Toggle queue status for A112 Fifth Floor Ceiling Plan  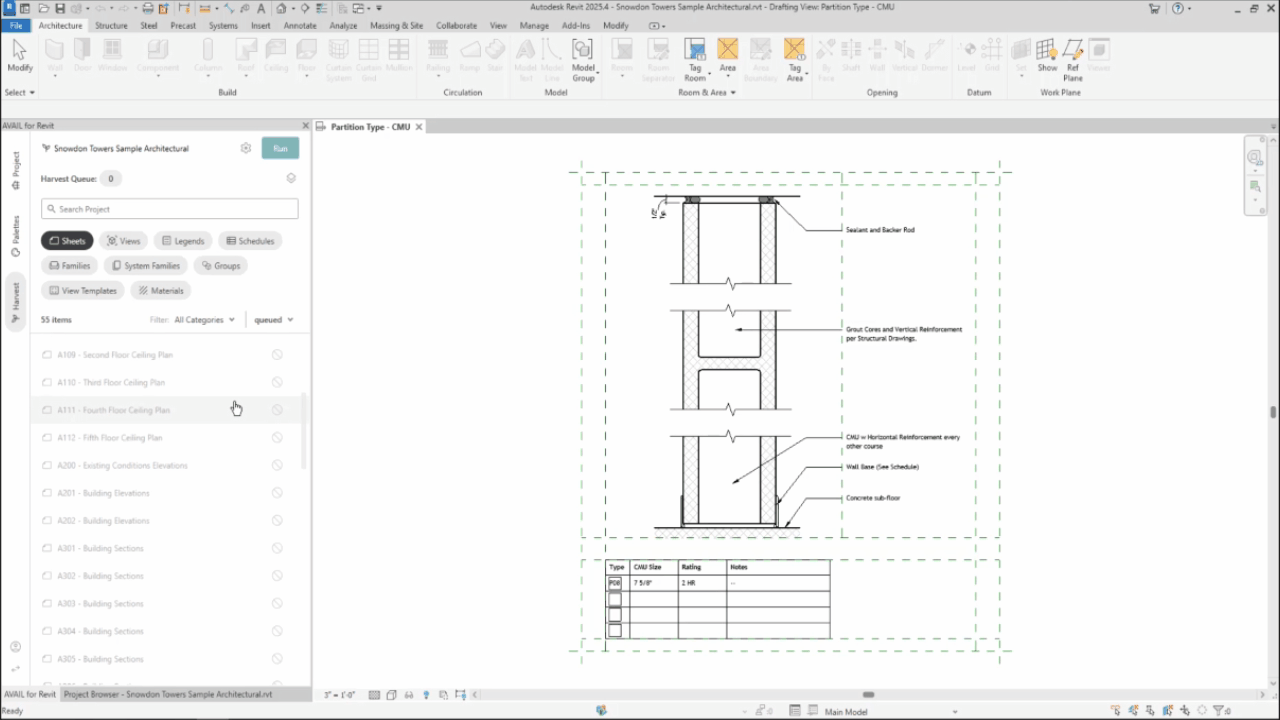coord(277,437)
